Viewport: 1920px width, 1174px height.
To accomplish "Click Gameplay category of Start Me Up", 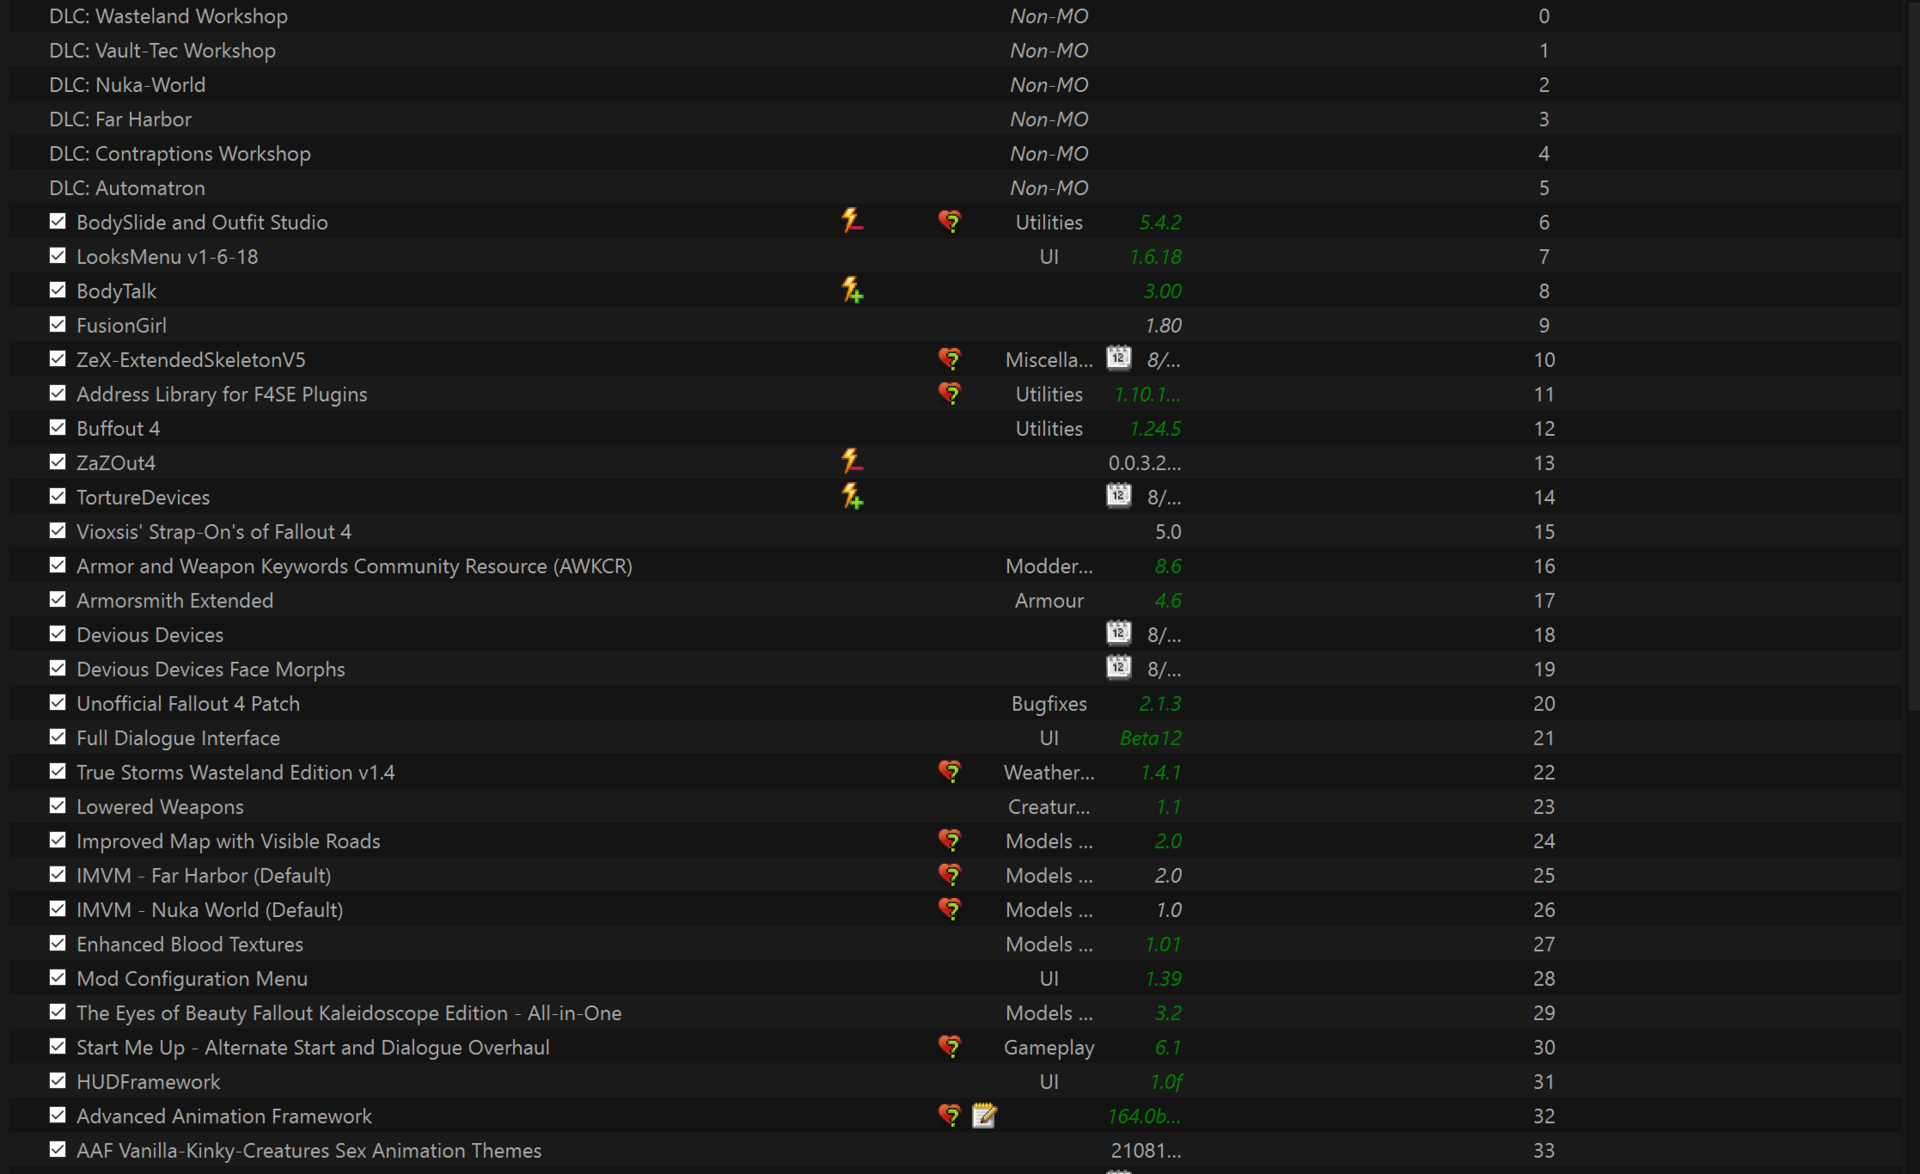I will click(x=1049, y=1047).
